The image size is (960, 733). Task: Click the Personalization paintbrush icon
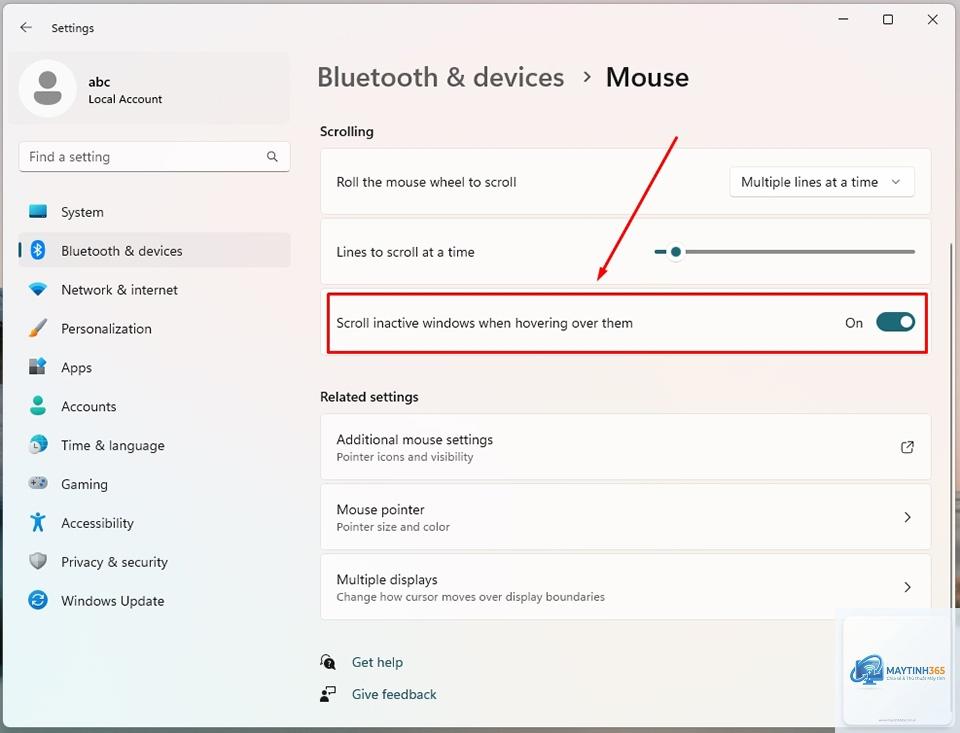[38, 328]
